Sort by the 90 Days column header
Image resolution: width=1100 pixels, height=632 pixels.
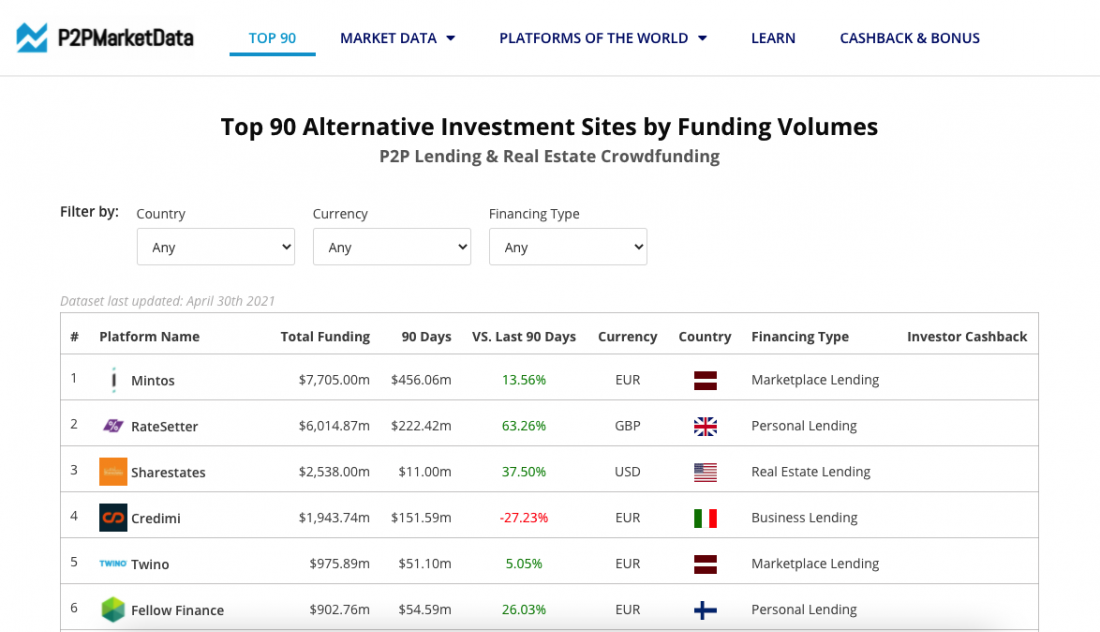click(x=427, y=337)
